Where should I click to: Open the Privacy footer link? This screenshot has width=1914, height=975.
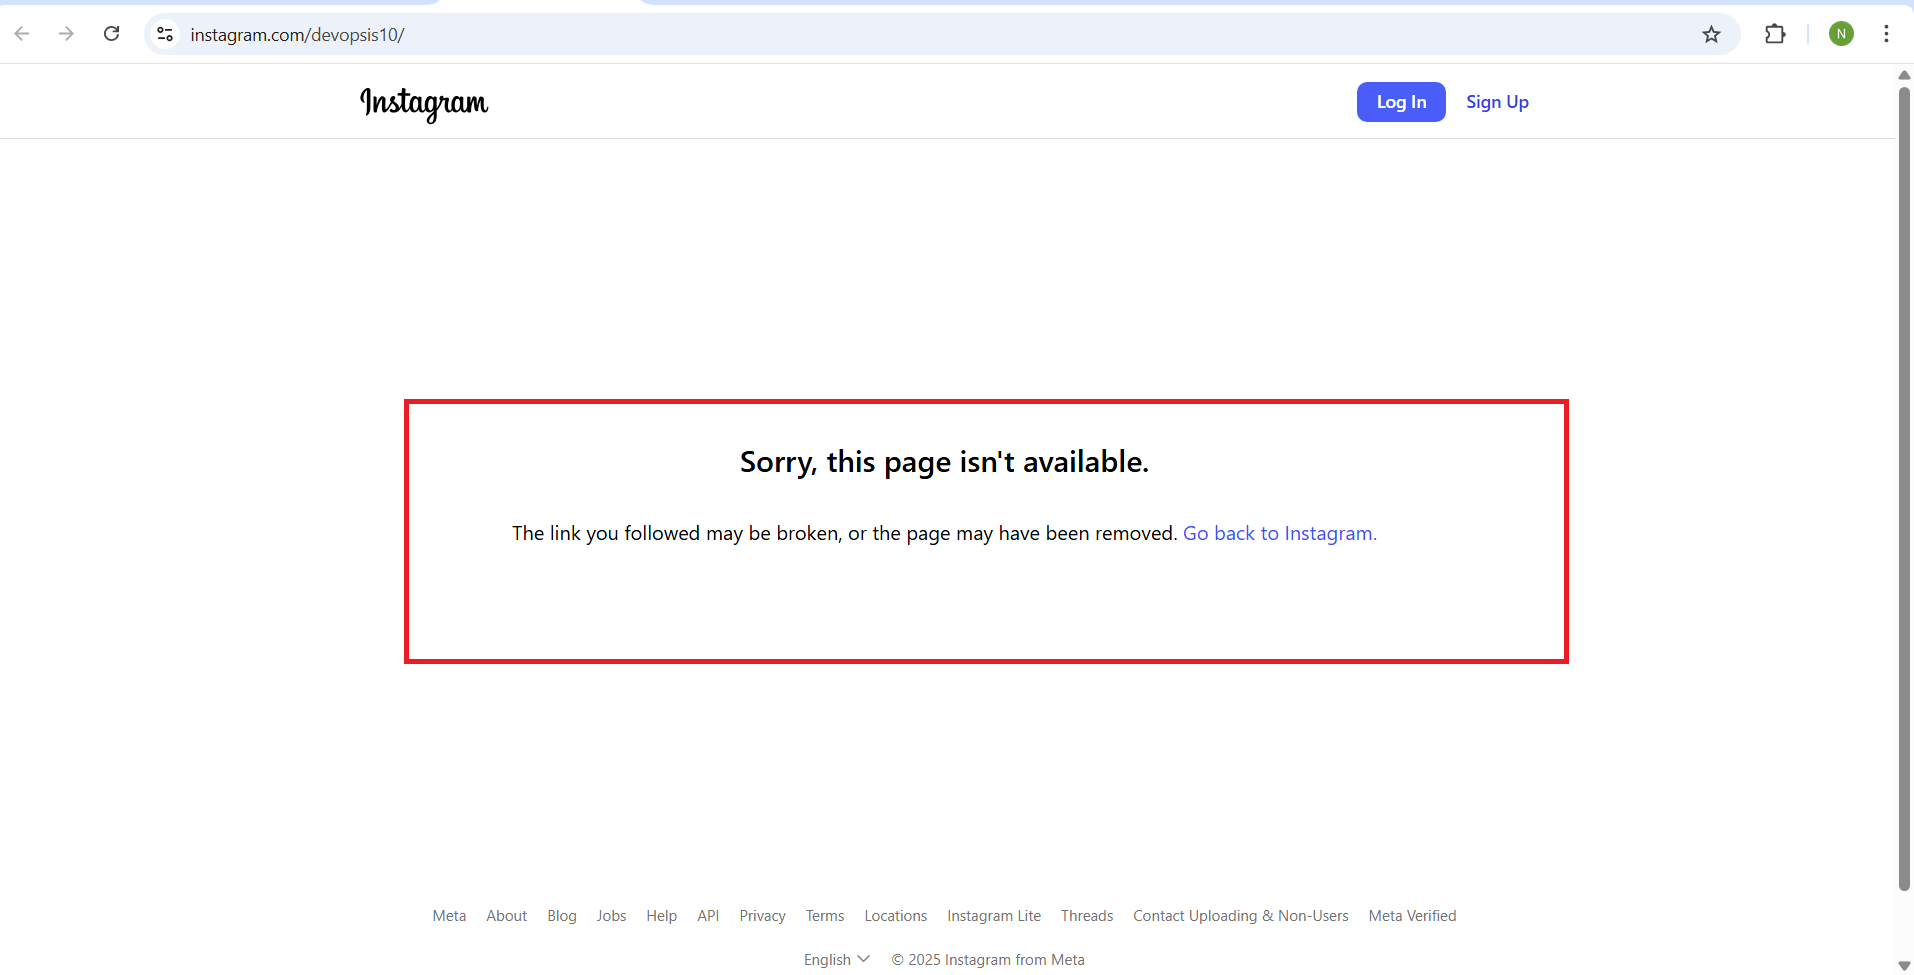point(762,916)
